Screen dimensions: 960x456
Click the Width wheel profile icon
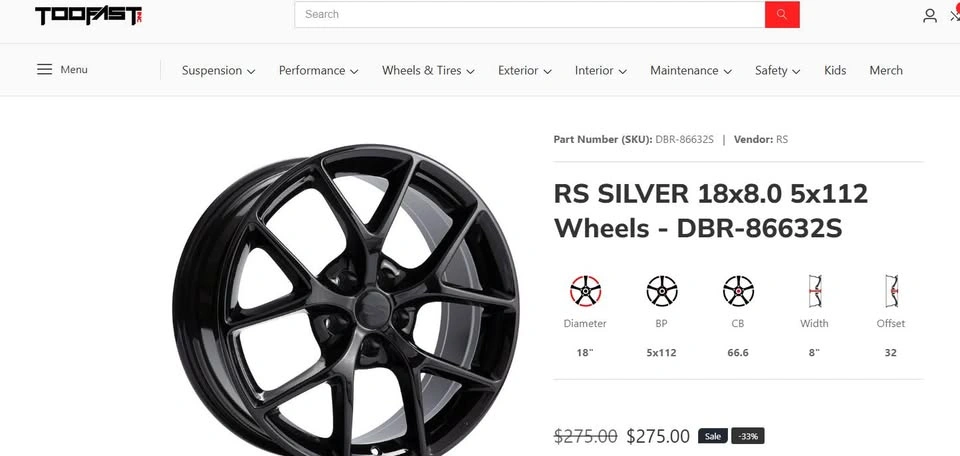tap(814, 291)
